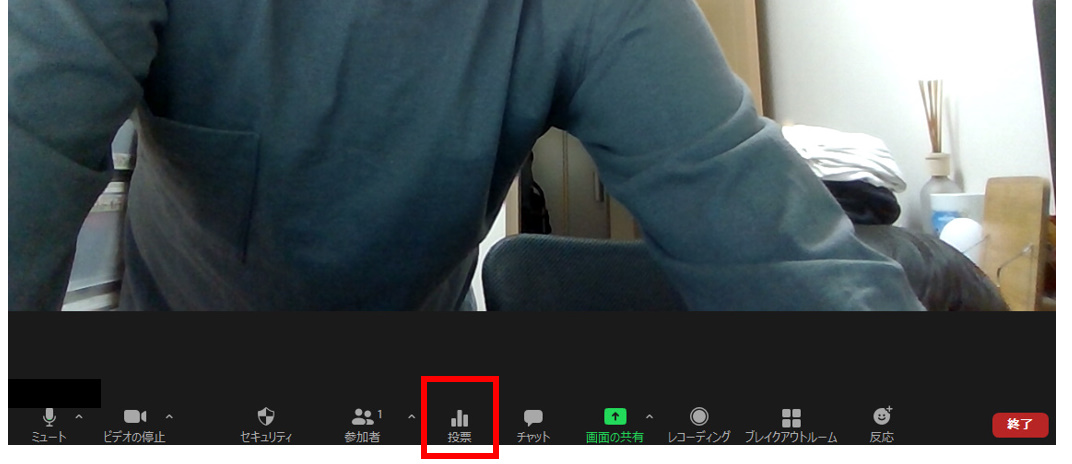This screenshot has width=1072, height=464.
Task: Toggle recording with レコーディング circle icon
Action: (699, 417)
